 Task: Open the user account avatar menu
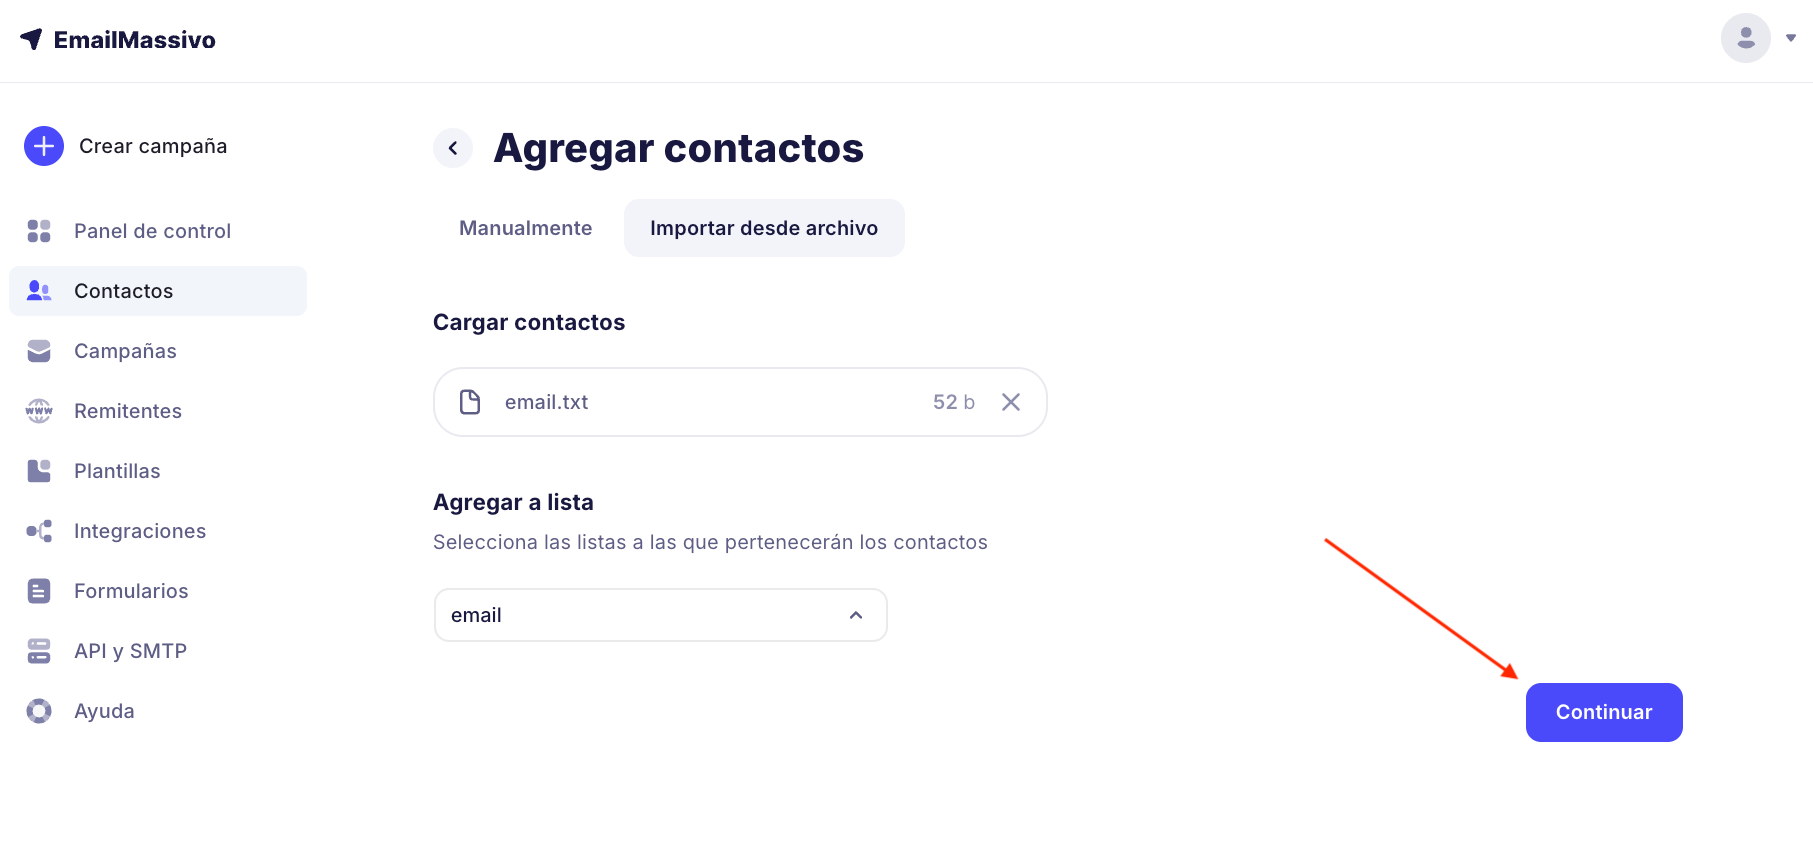coord(1745,38)
